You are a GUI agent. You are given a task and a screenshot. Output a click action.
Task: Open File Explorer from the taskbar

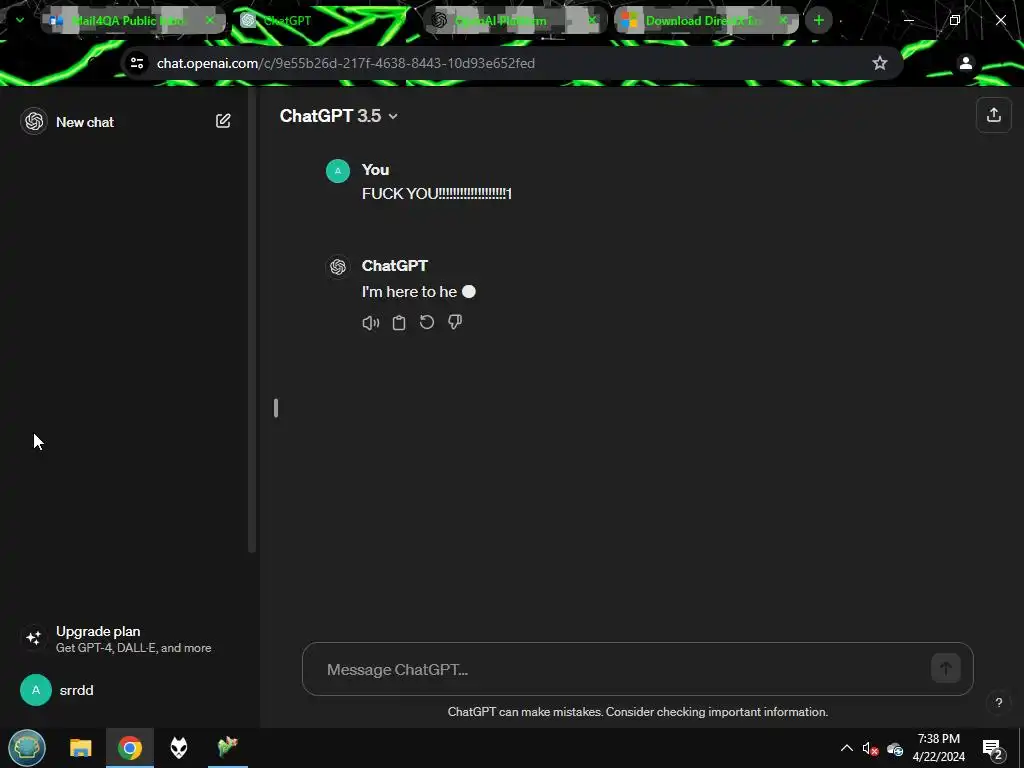(81, 748)
